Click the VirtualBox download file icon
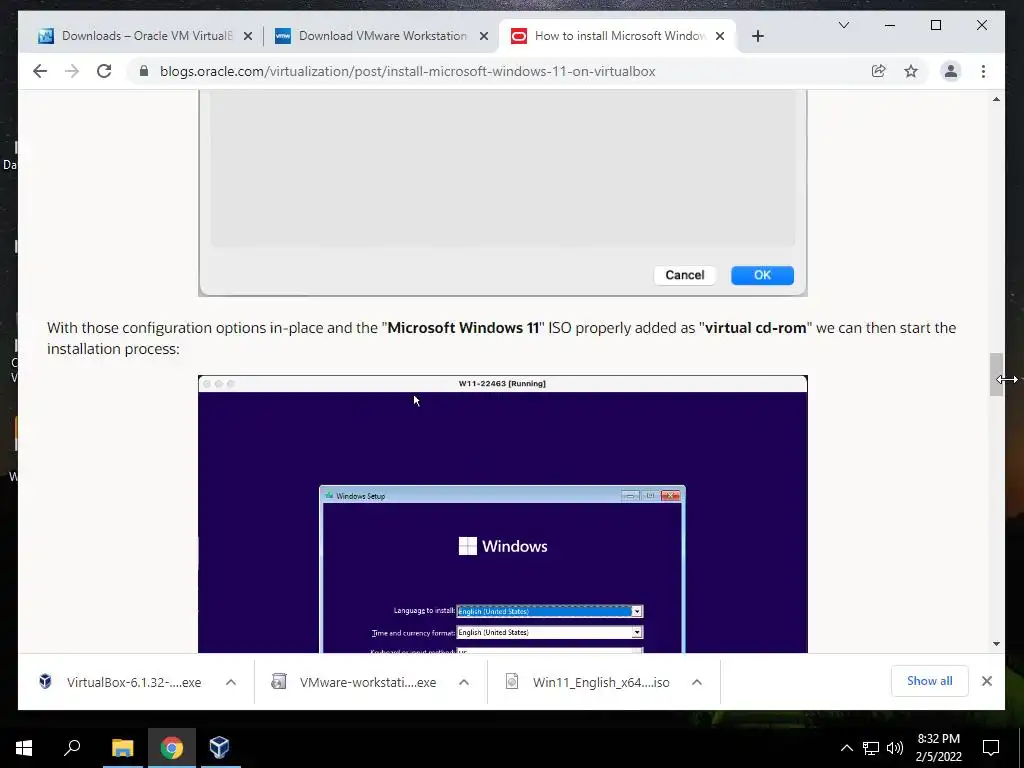This screenshot has height=768, width=1024. pyautogui.click(x=45, y=681)
